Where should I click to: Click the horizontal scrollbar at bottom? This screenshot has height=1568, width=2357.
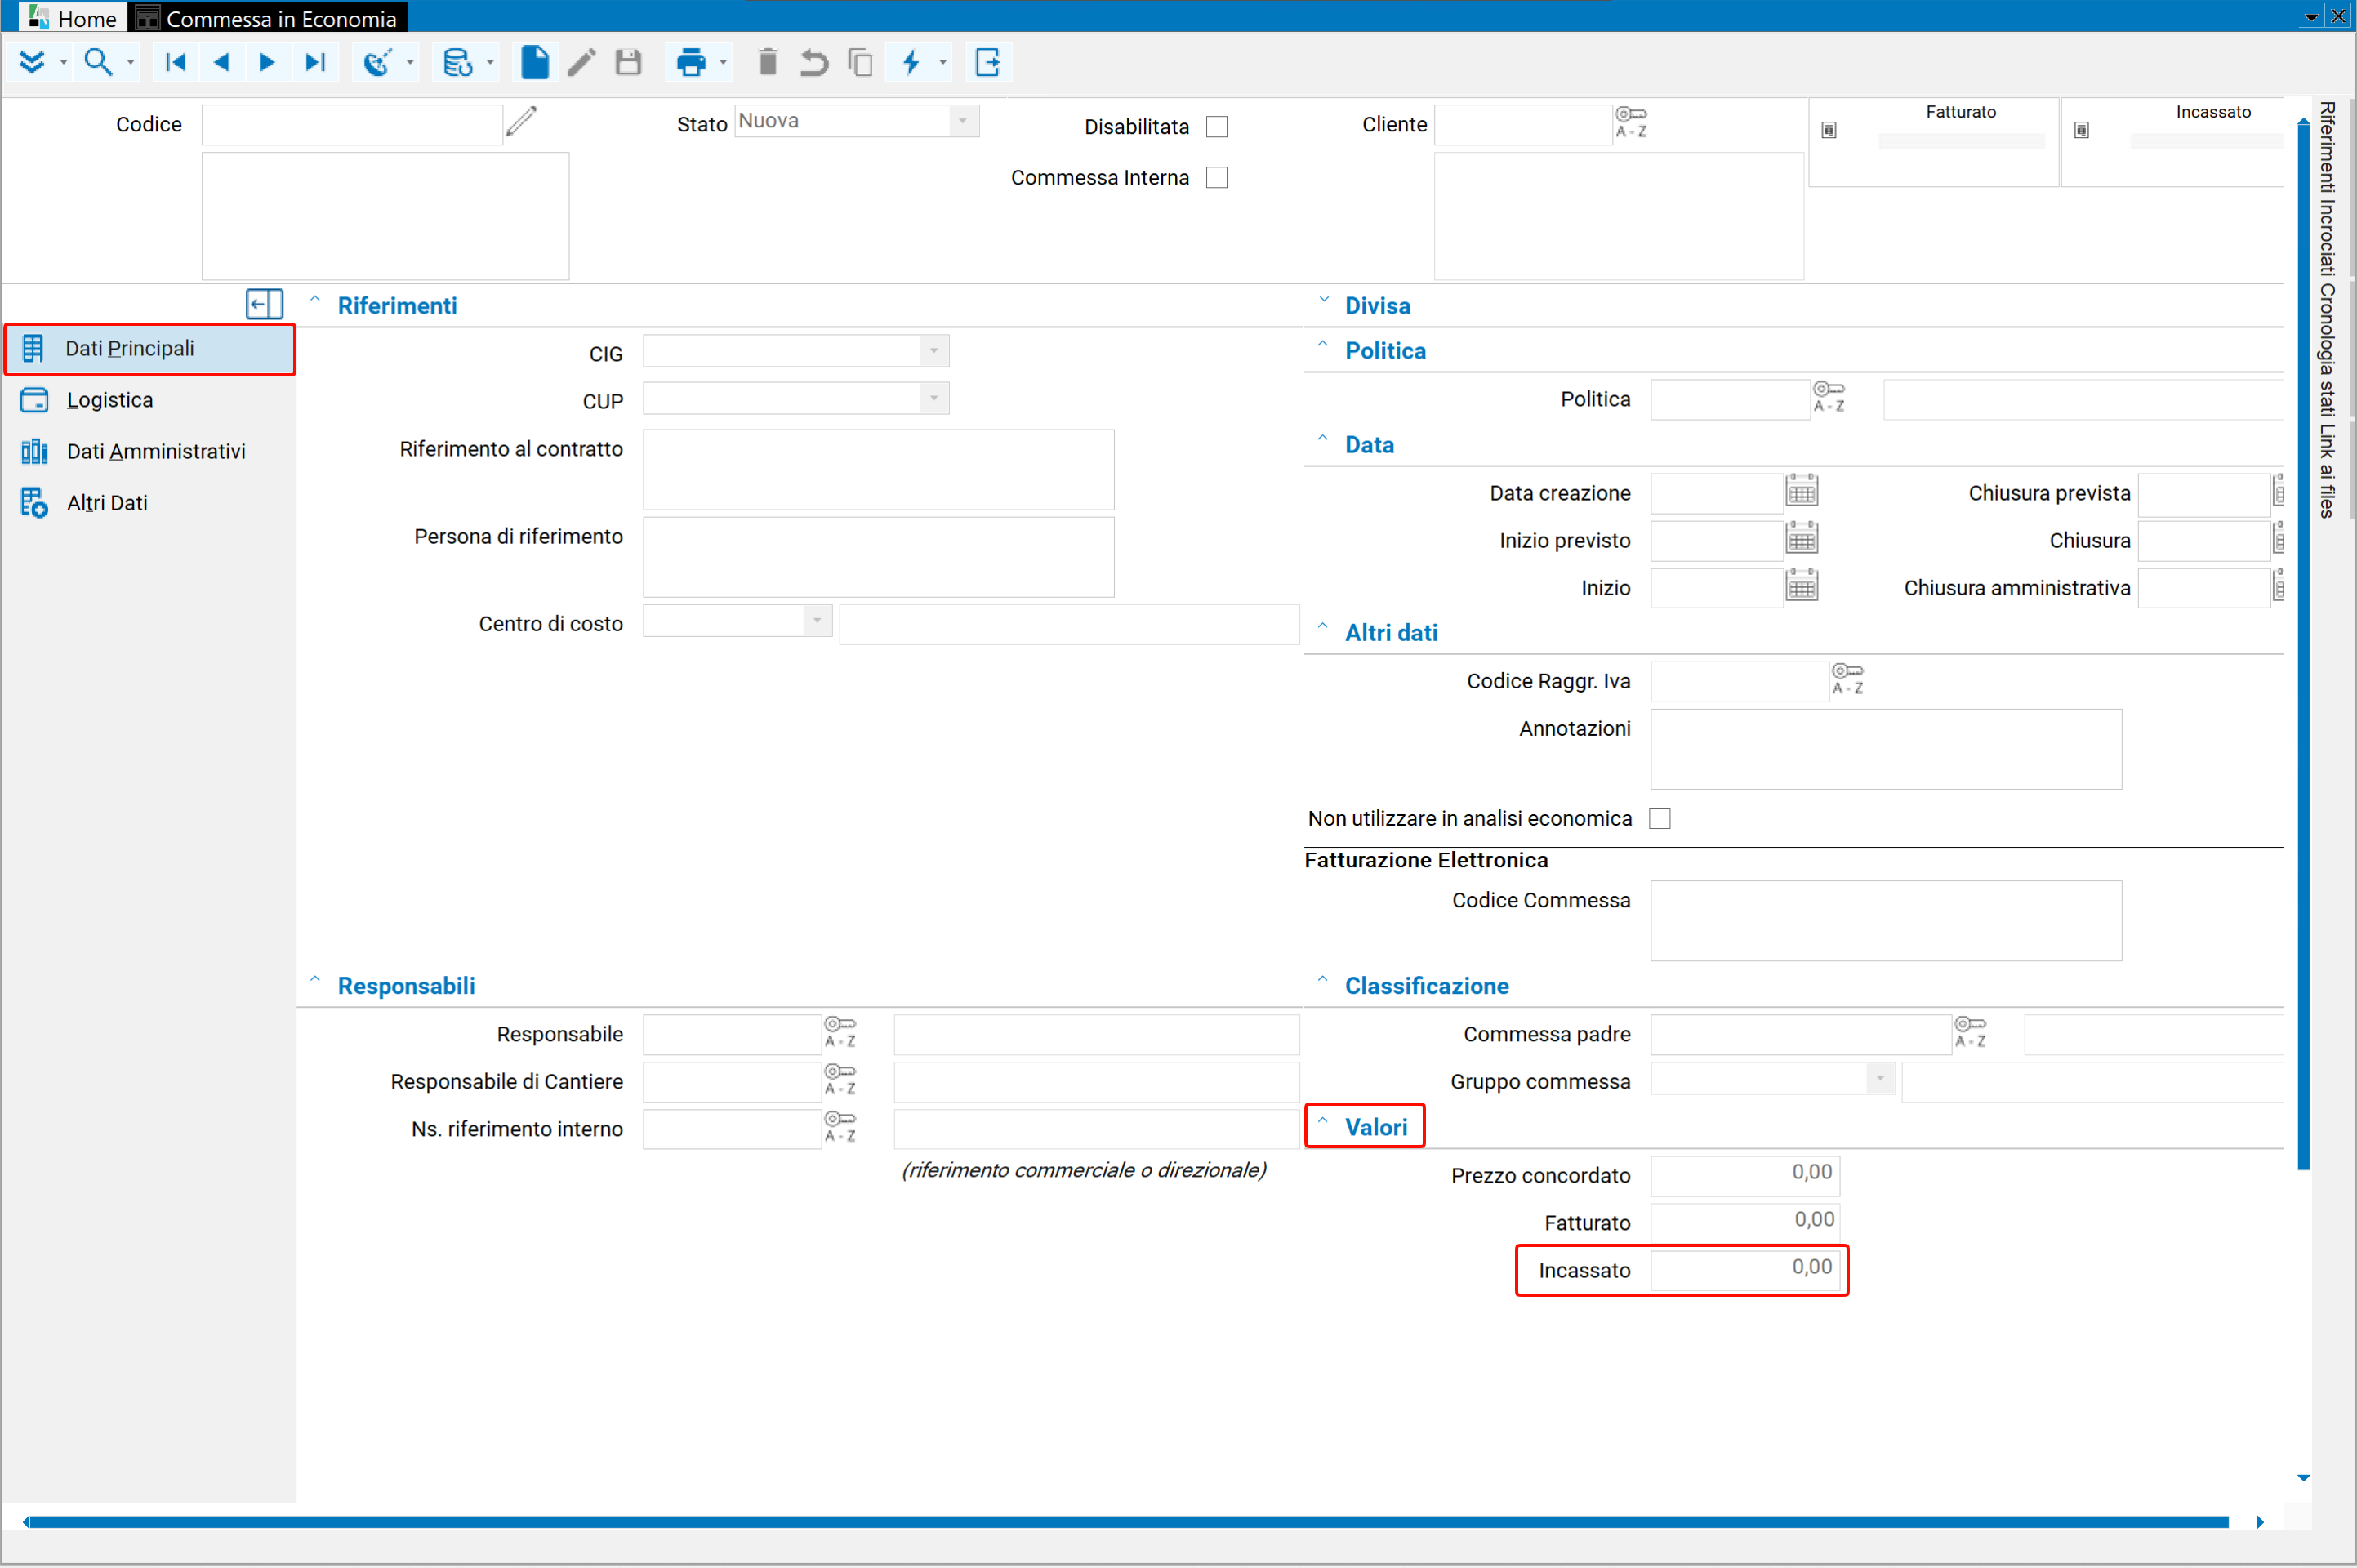click(1127, 1522)
